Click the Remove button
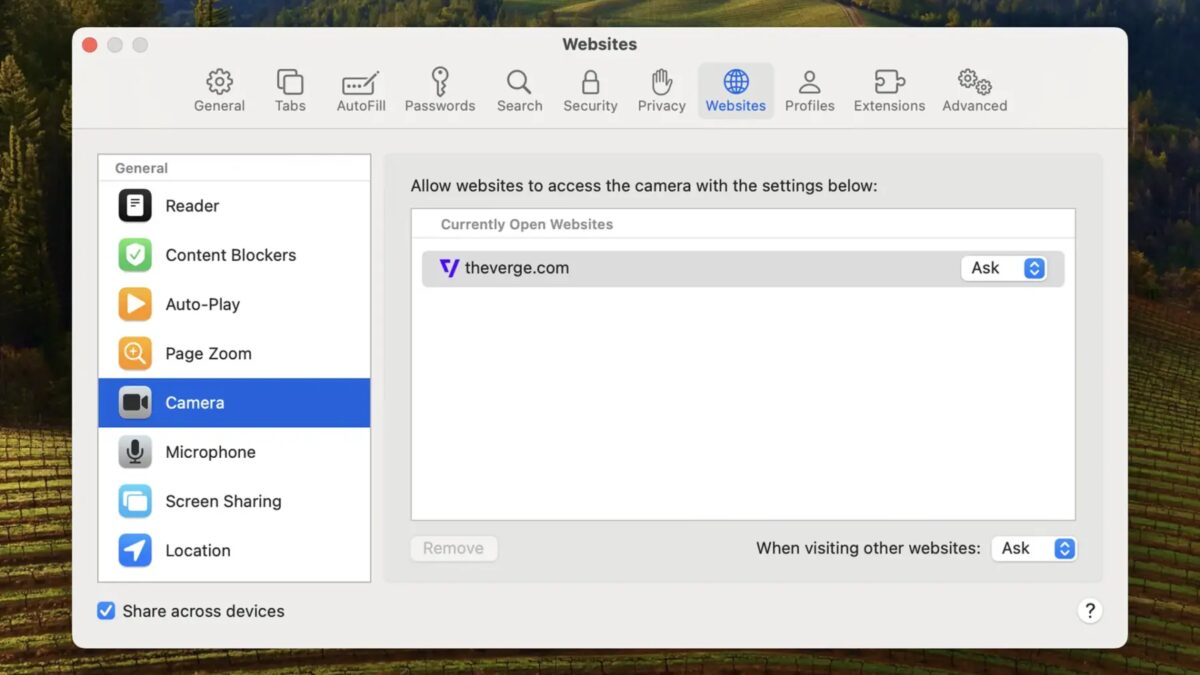Screen dimensions: 1200x675 [453, 548]
